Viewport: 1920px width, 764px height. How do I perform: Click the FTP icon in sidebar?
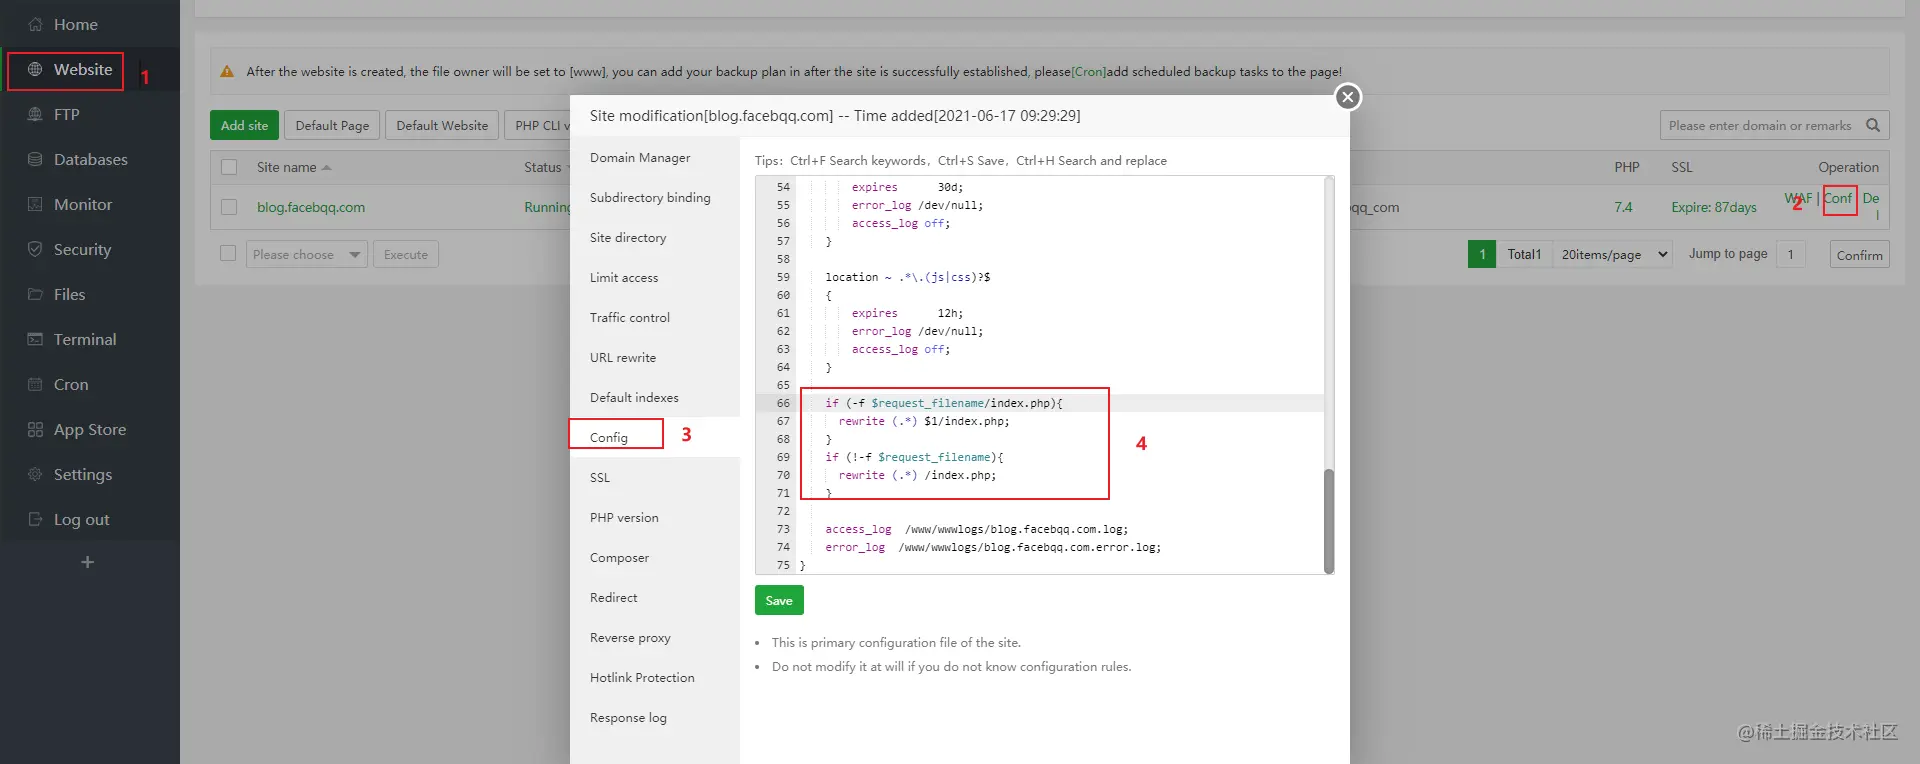point(35,114)
